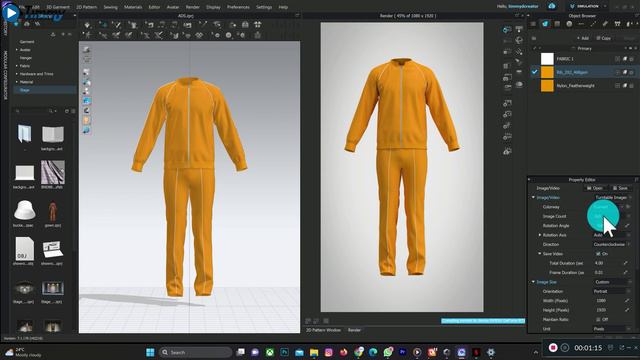The height and width of the screenshot is (360, 640).
Task: Click the pause button beside the recording timer
Action: (x=565, y=348)
